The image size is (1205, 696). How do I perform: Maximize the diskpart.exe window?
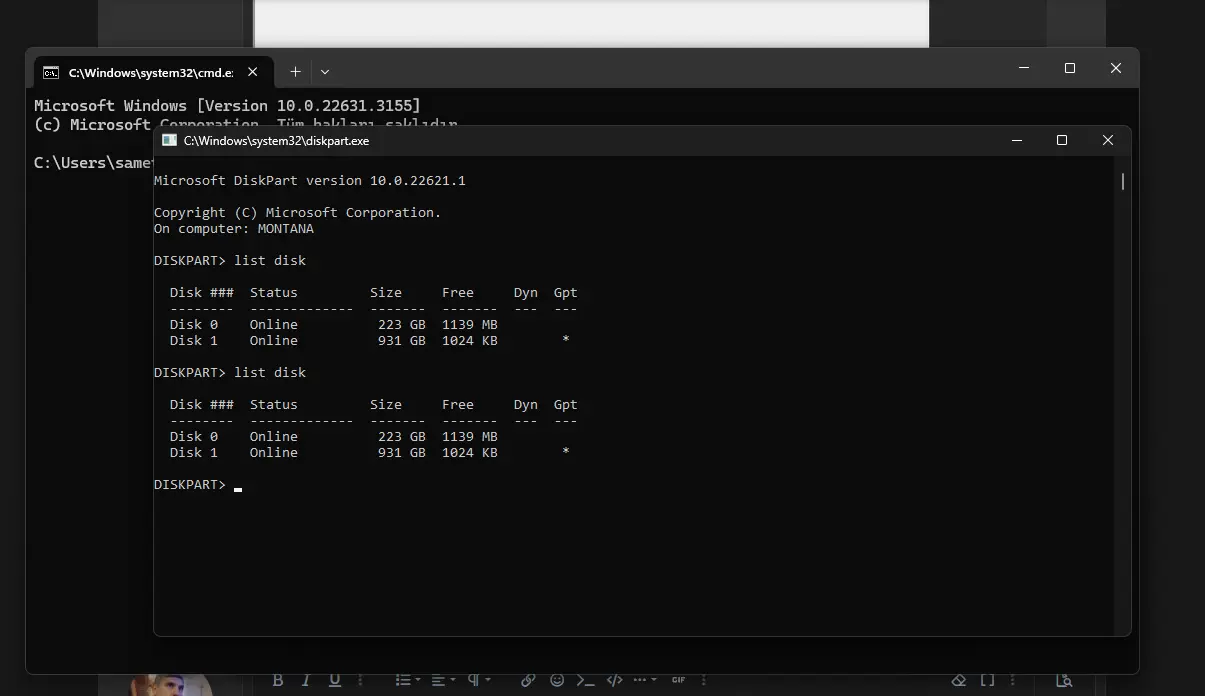(x=1062, y=141)
